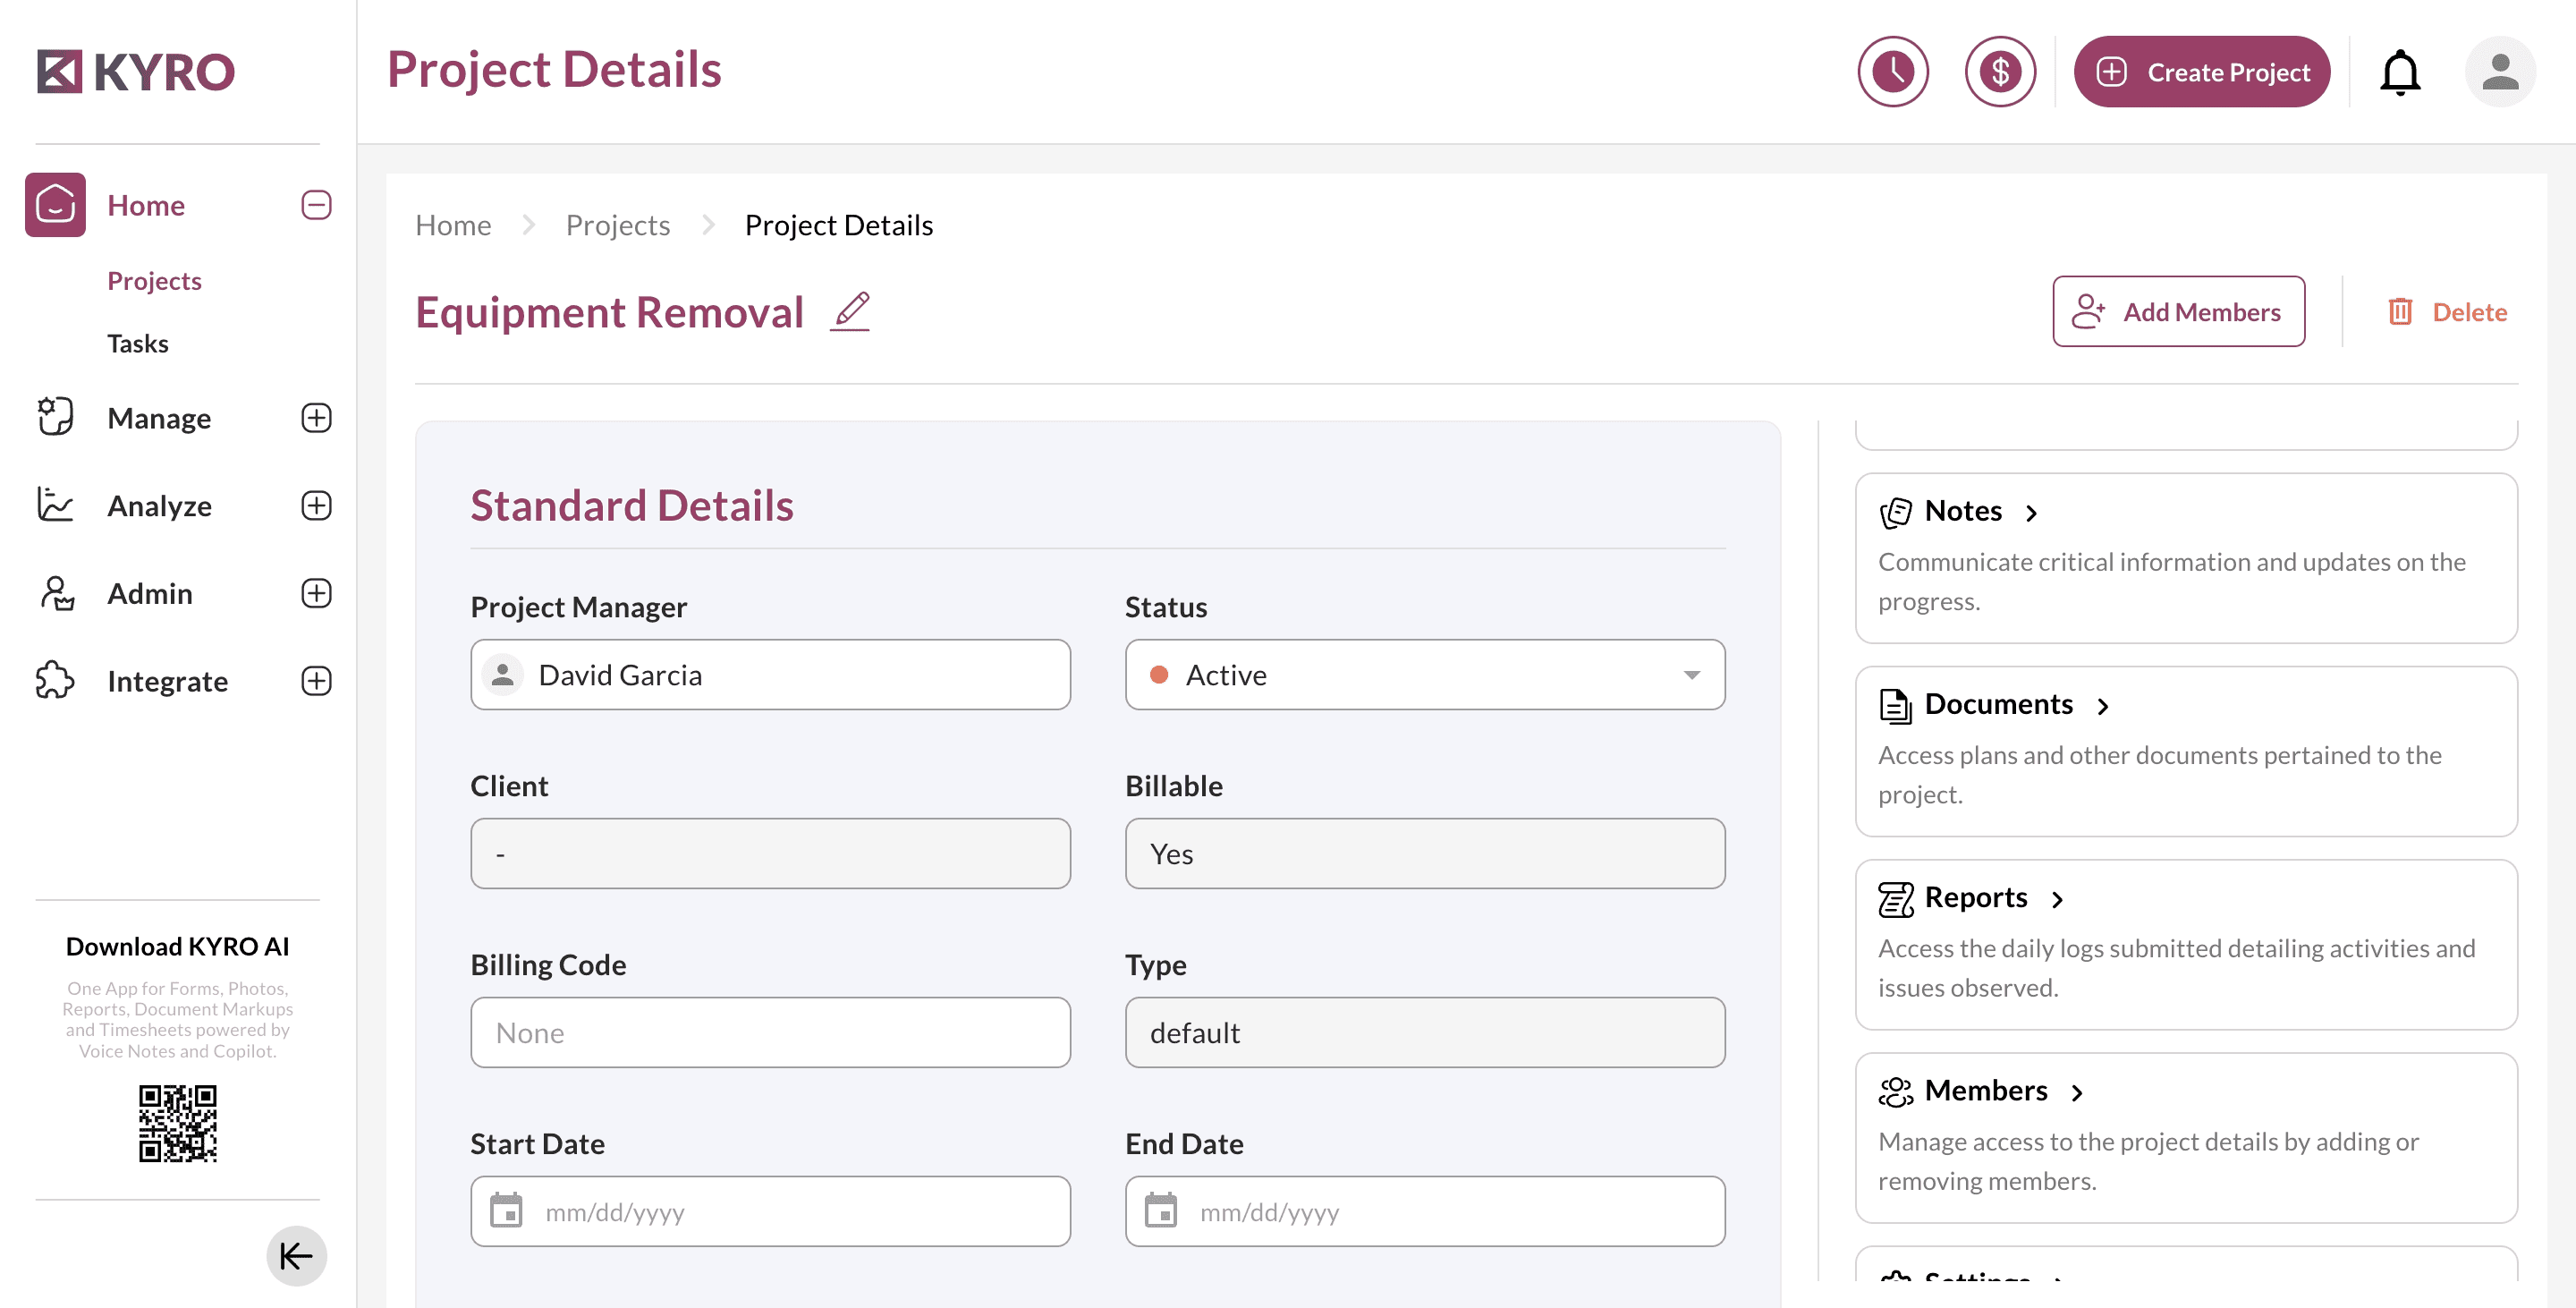This screenshot has height=1308, width=2576.
Task: Click the Download KYRO AI text
Action: [178, 946]
